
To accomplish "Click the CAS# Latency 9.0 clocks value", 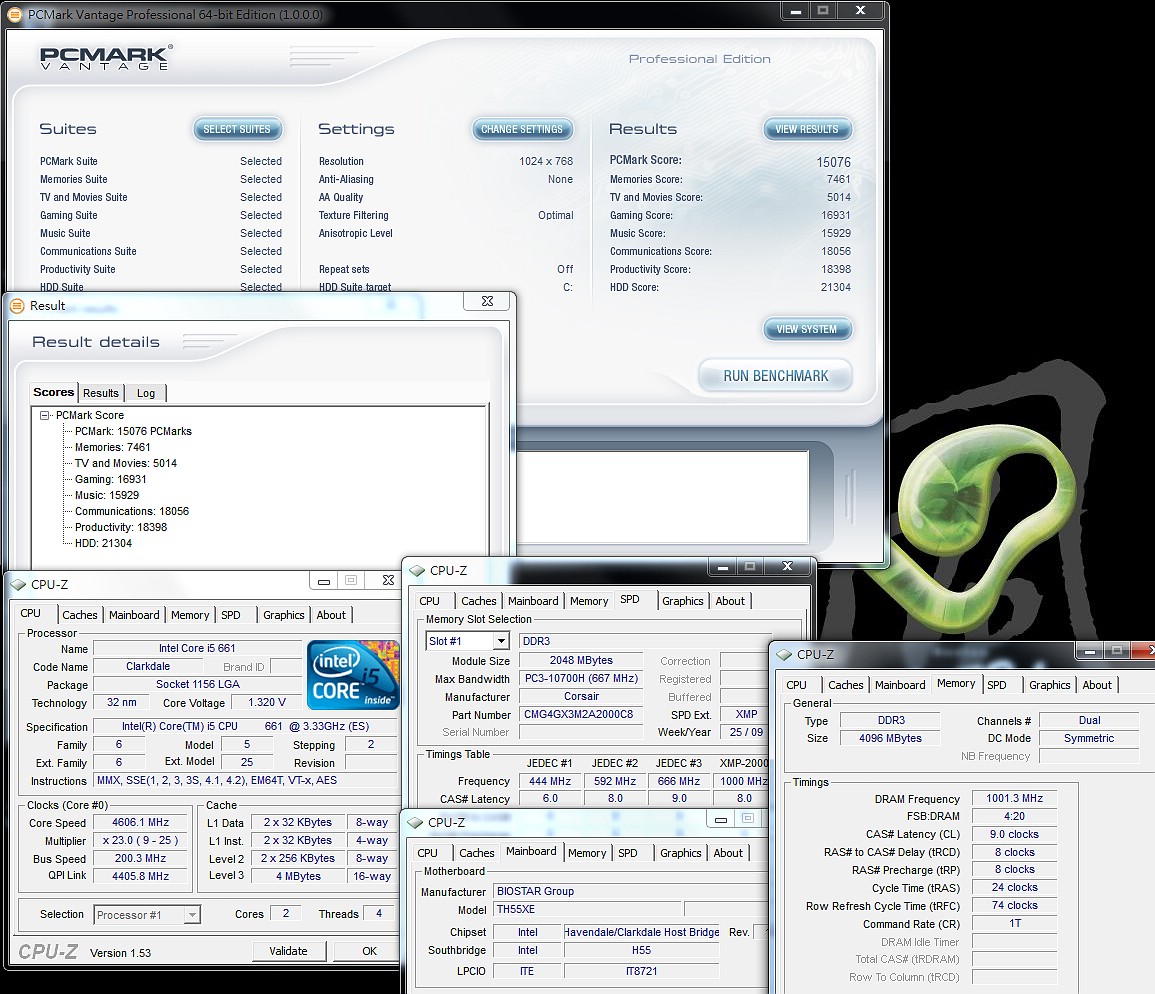I will (1014, 834).
